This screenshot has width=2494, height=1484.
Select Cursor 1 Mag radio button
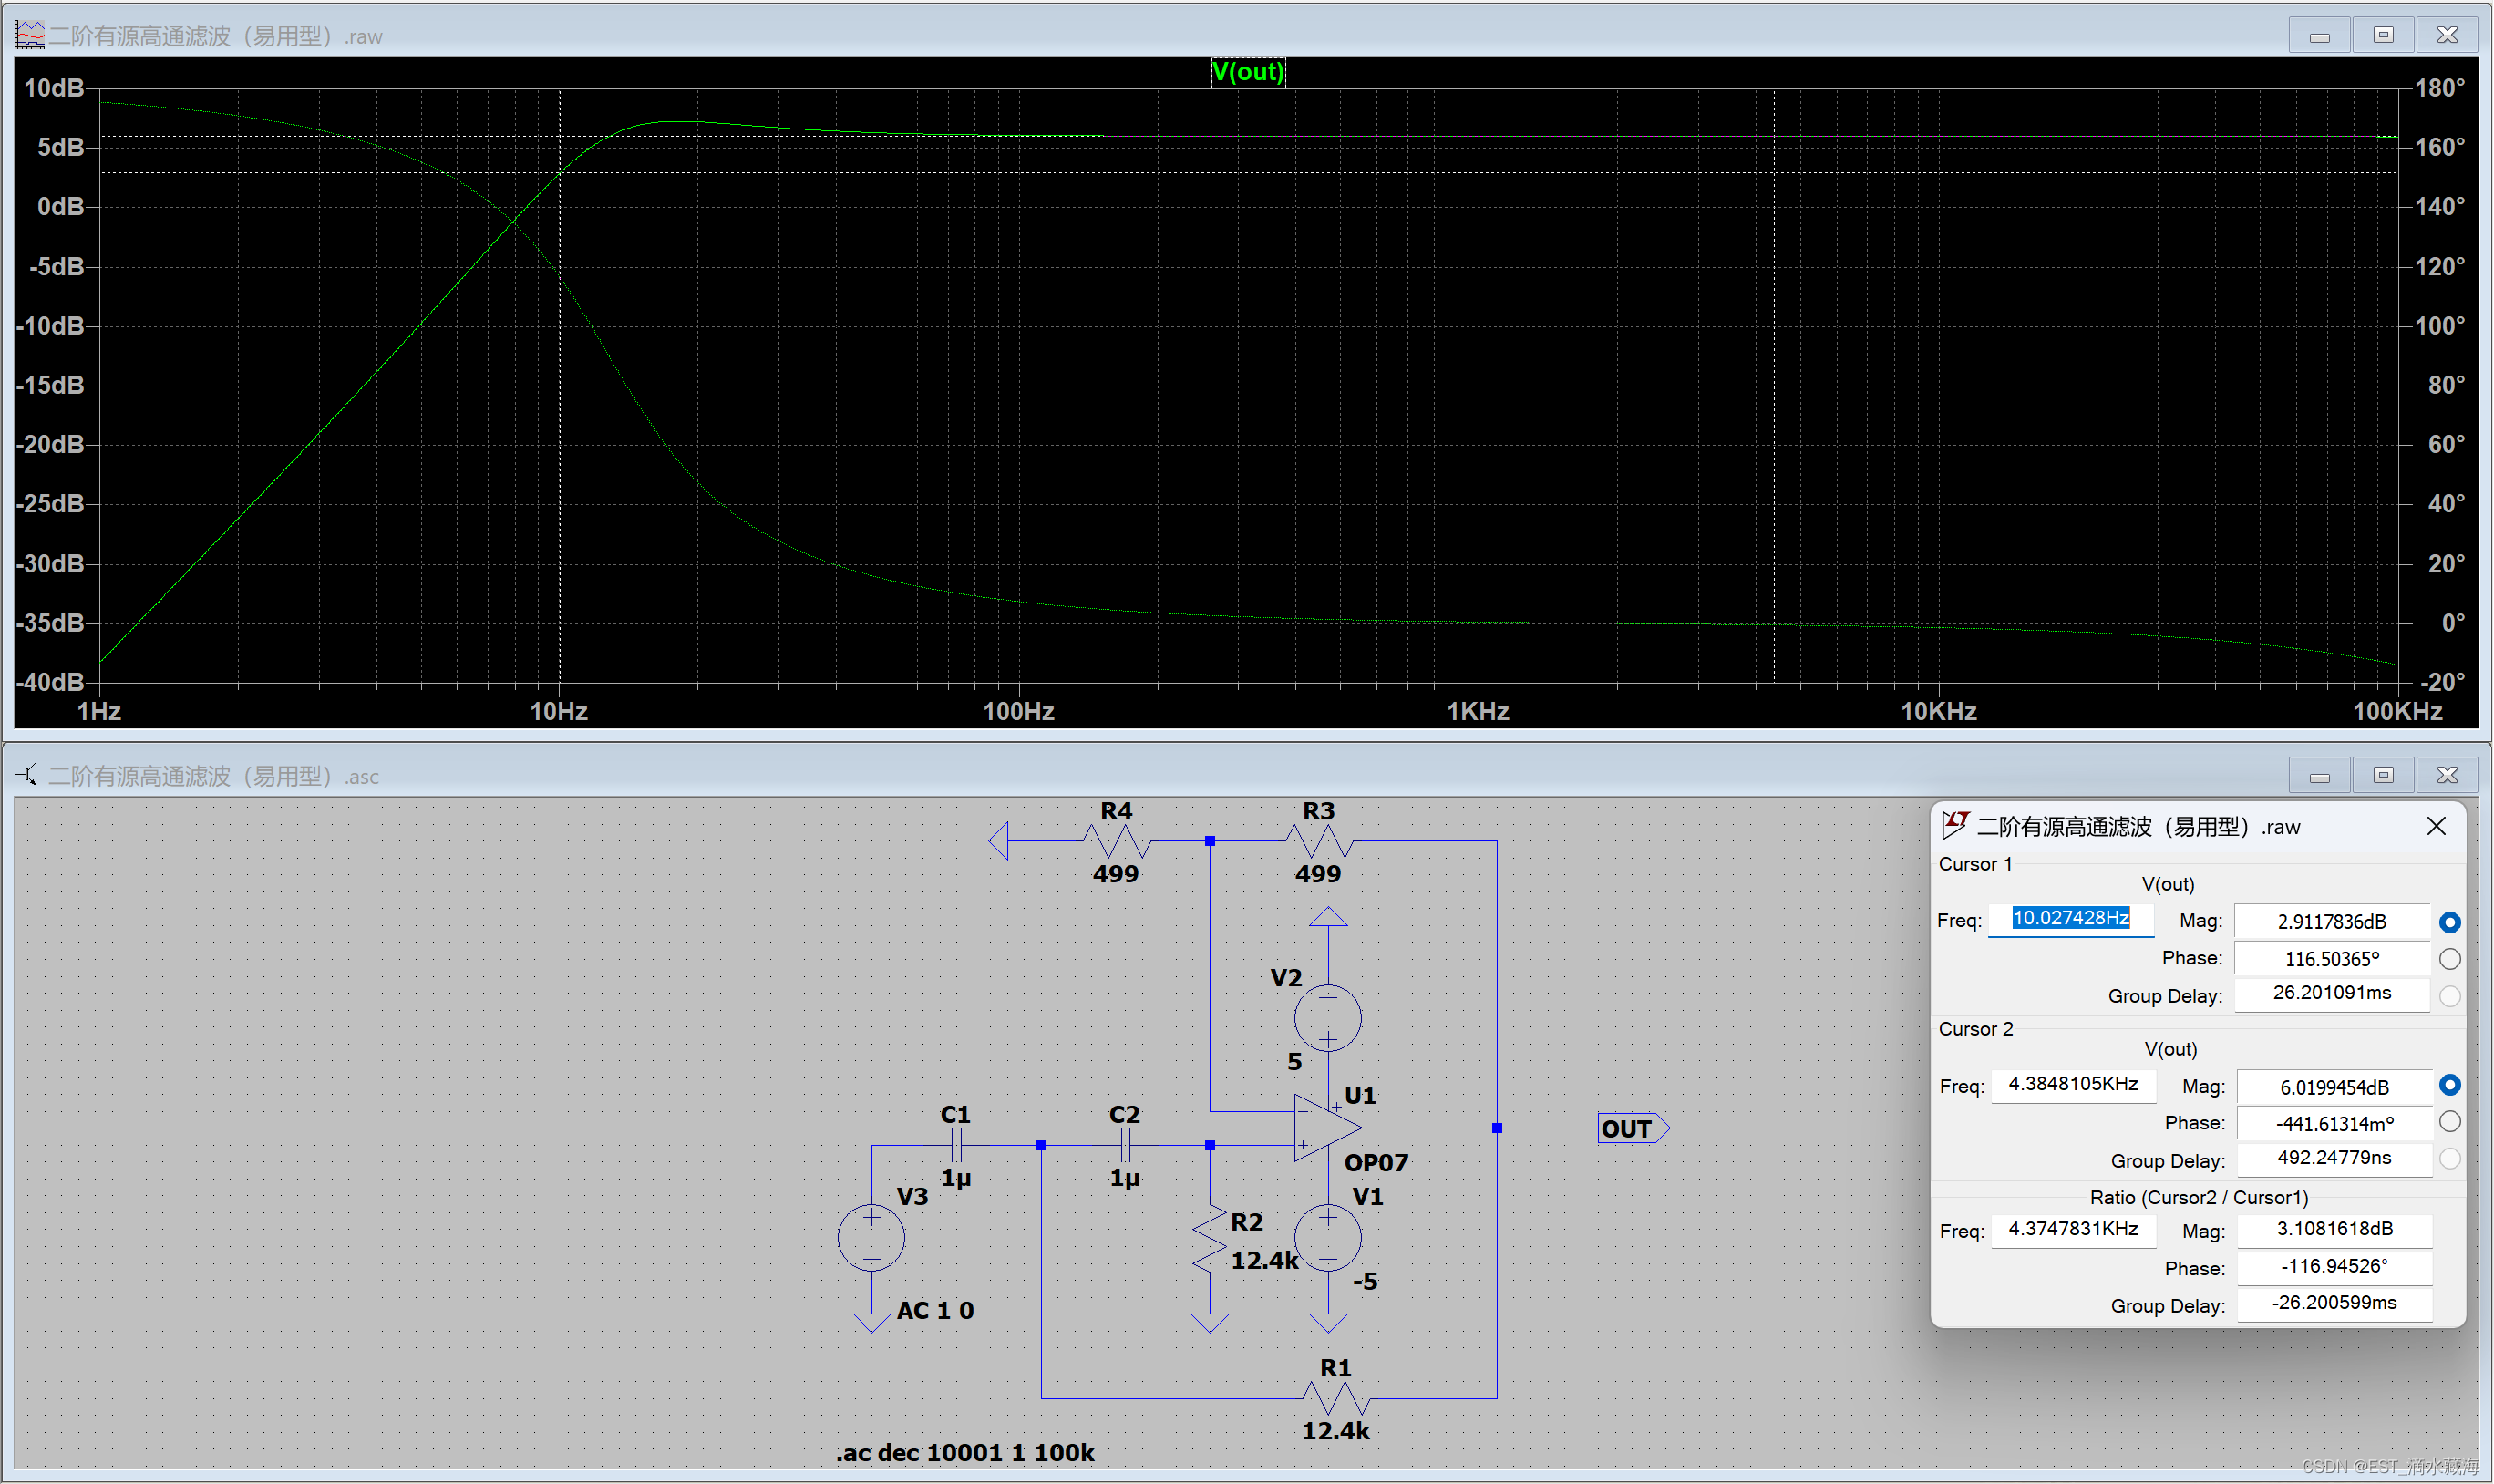(2450, 922)
